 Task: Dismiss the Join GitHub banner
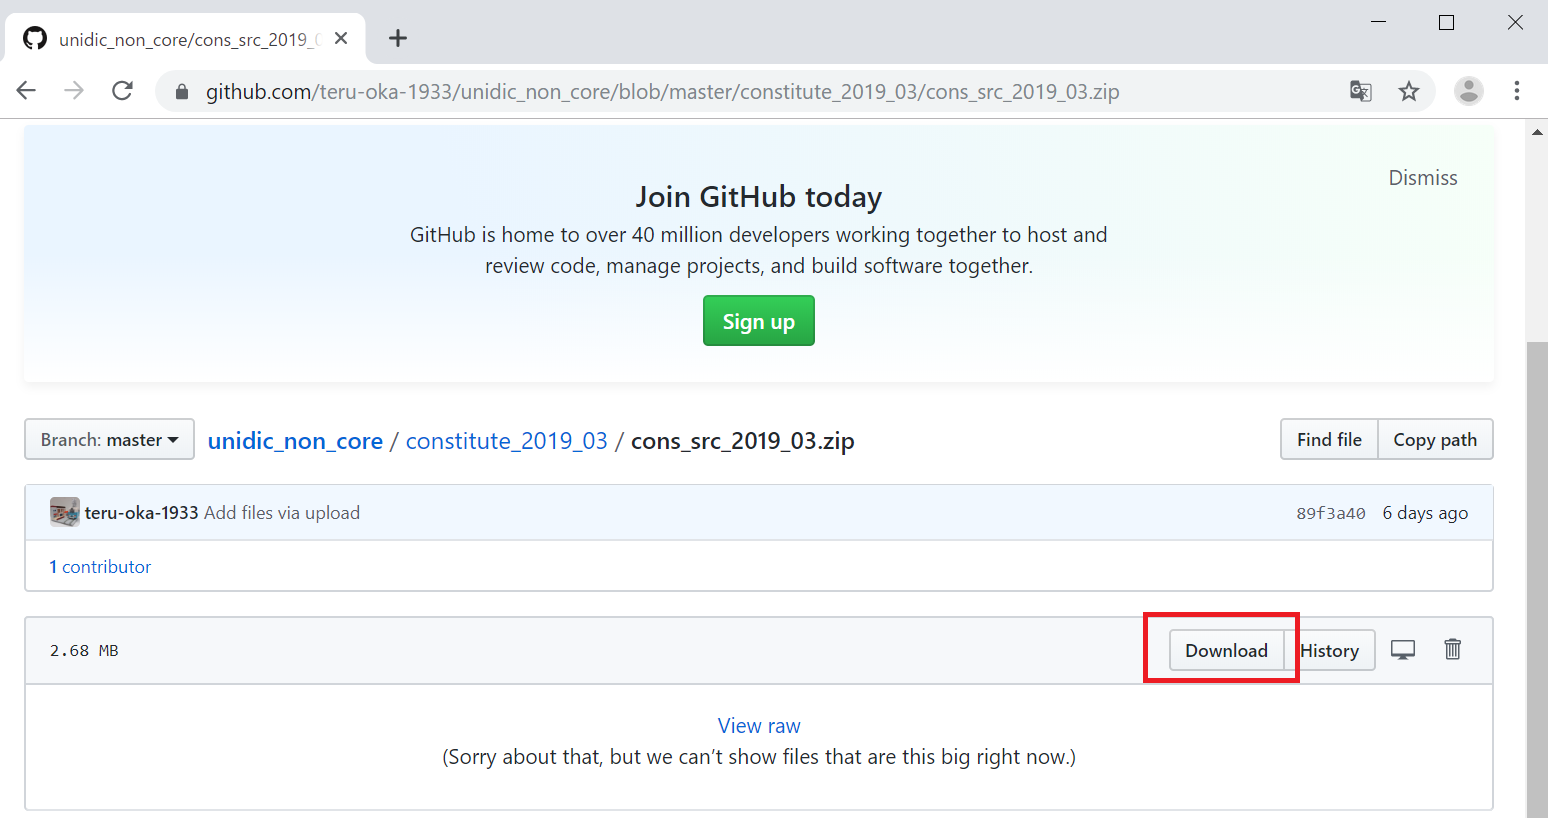coord(1423,178)
